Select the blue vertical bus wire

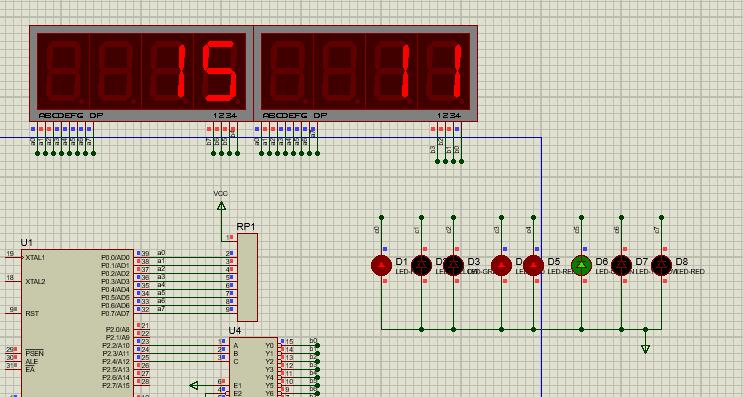coord(542,267)
